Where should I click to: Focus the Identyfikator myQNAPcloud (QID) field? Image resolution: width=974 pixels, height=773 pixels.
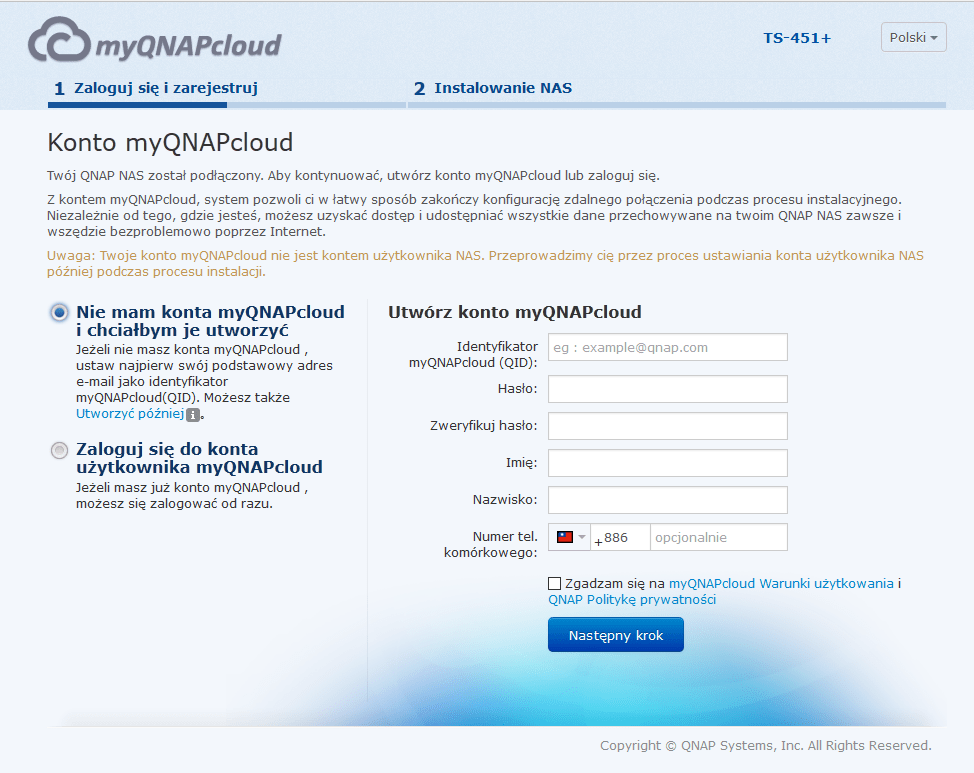[x=668, y=347]
